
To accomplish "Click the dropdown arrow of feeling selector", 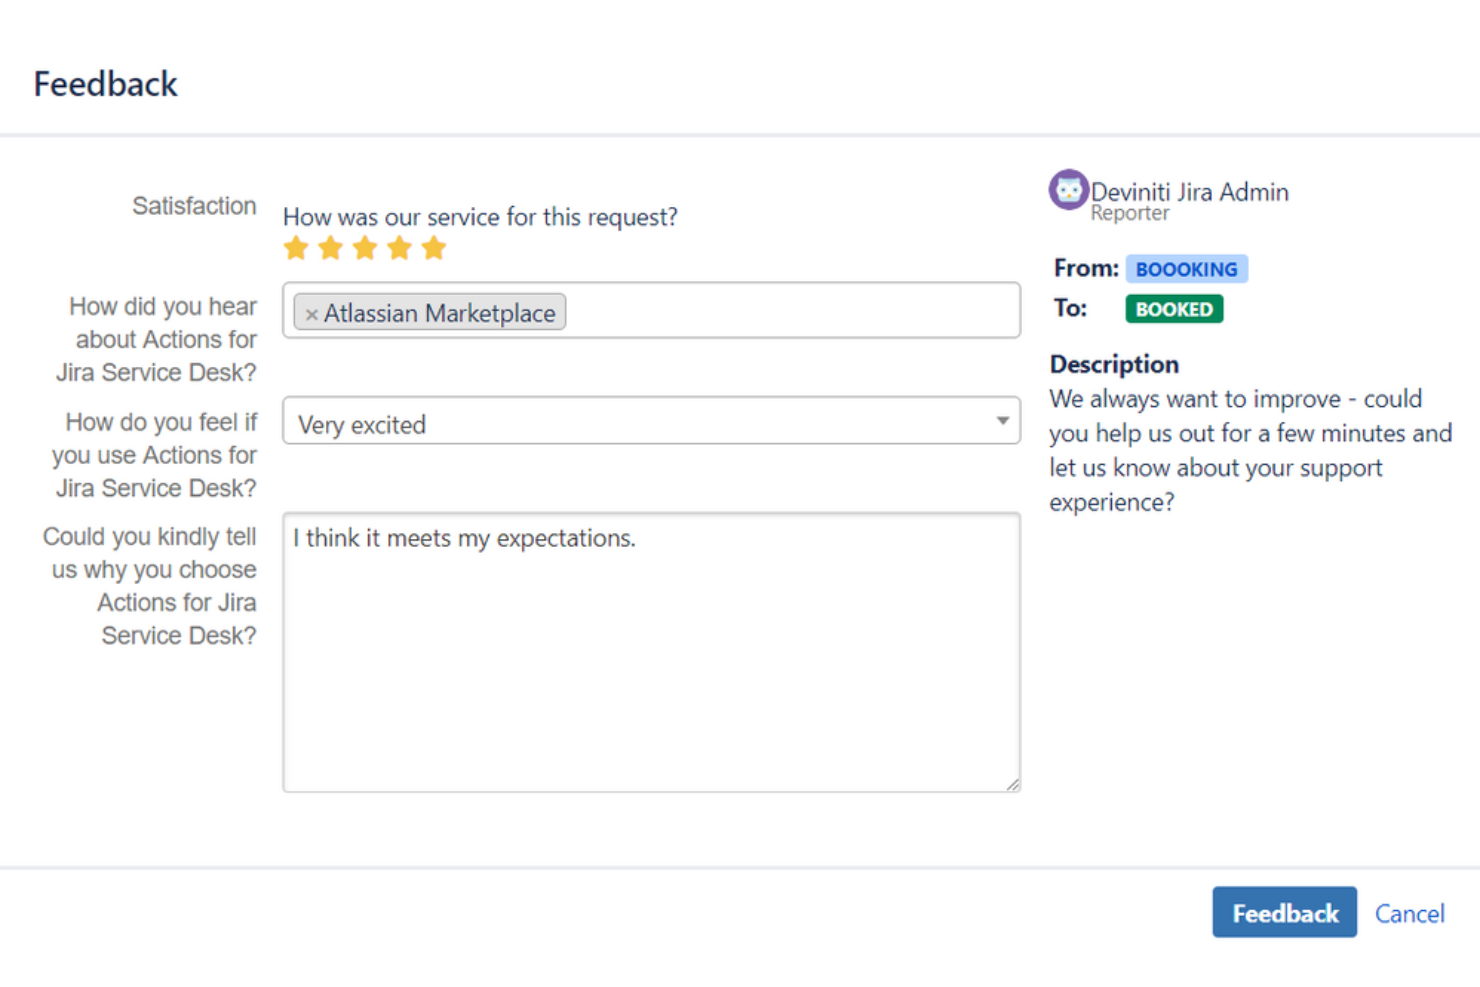I will [x=1002, y=421].
